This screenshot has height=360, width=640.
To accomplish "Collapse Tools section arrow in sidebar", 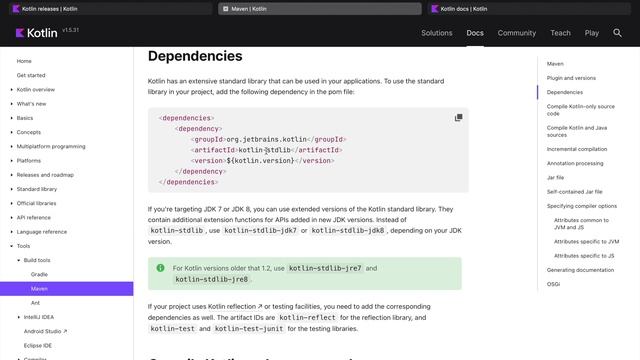I will (11, 246).
